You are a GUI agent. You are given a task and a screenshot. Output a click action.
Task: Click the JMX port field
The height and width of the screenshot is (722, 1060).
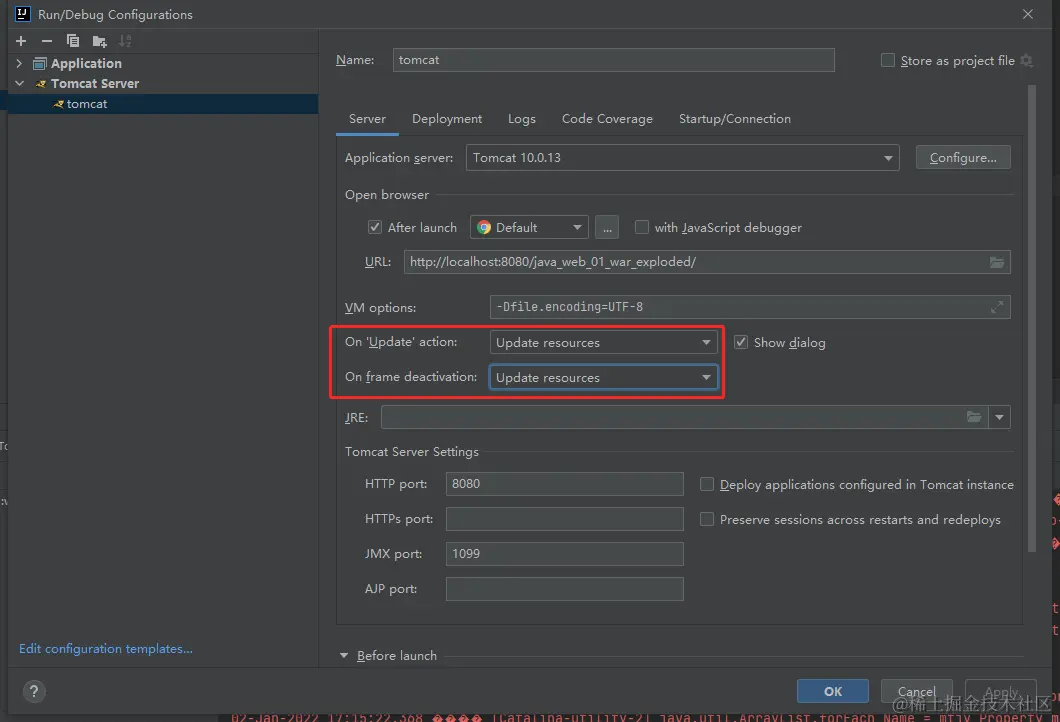(x=564, y=554)
